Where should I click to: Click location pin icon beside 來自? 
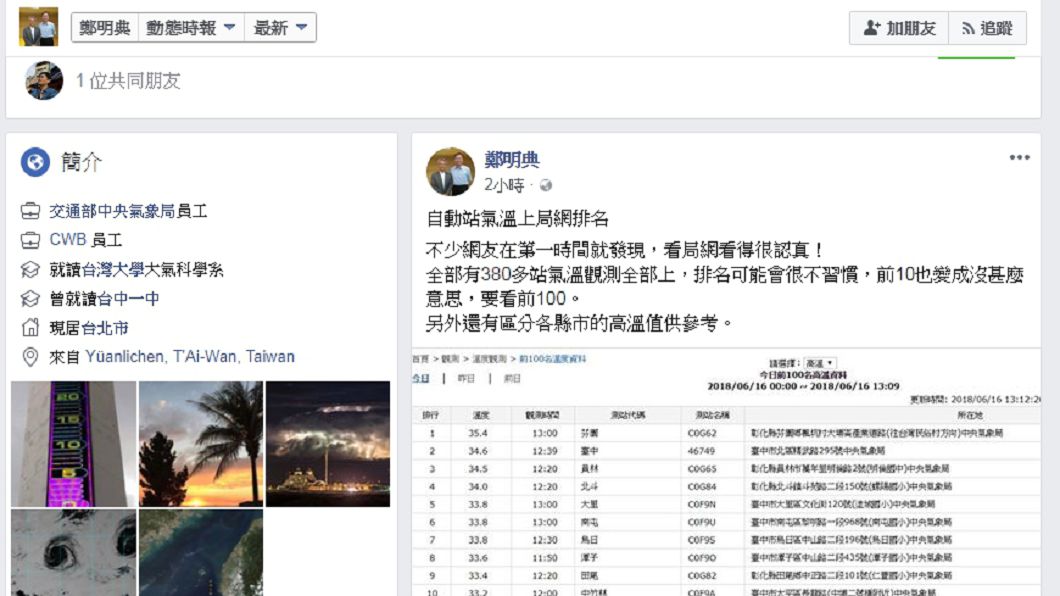tap(30, 357)
